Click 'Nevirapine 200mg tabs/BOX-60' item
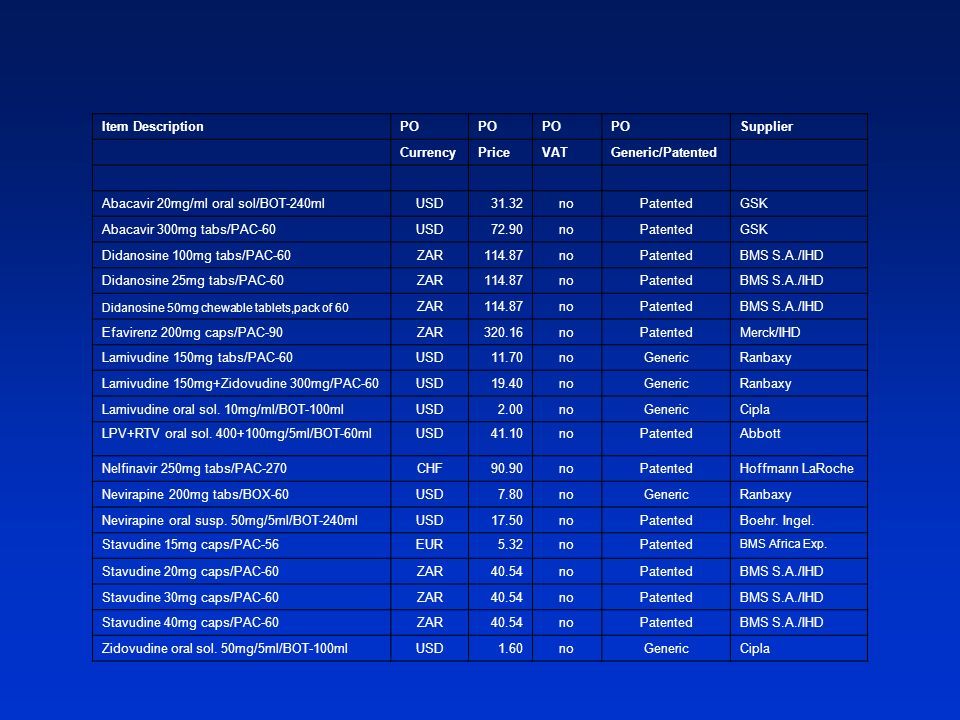This screenshot has width=960, height=720. coord(195,494)
